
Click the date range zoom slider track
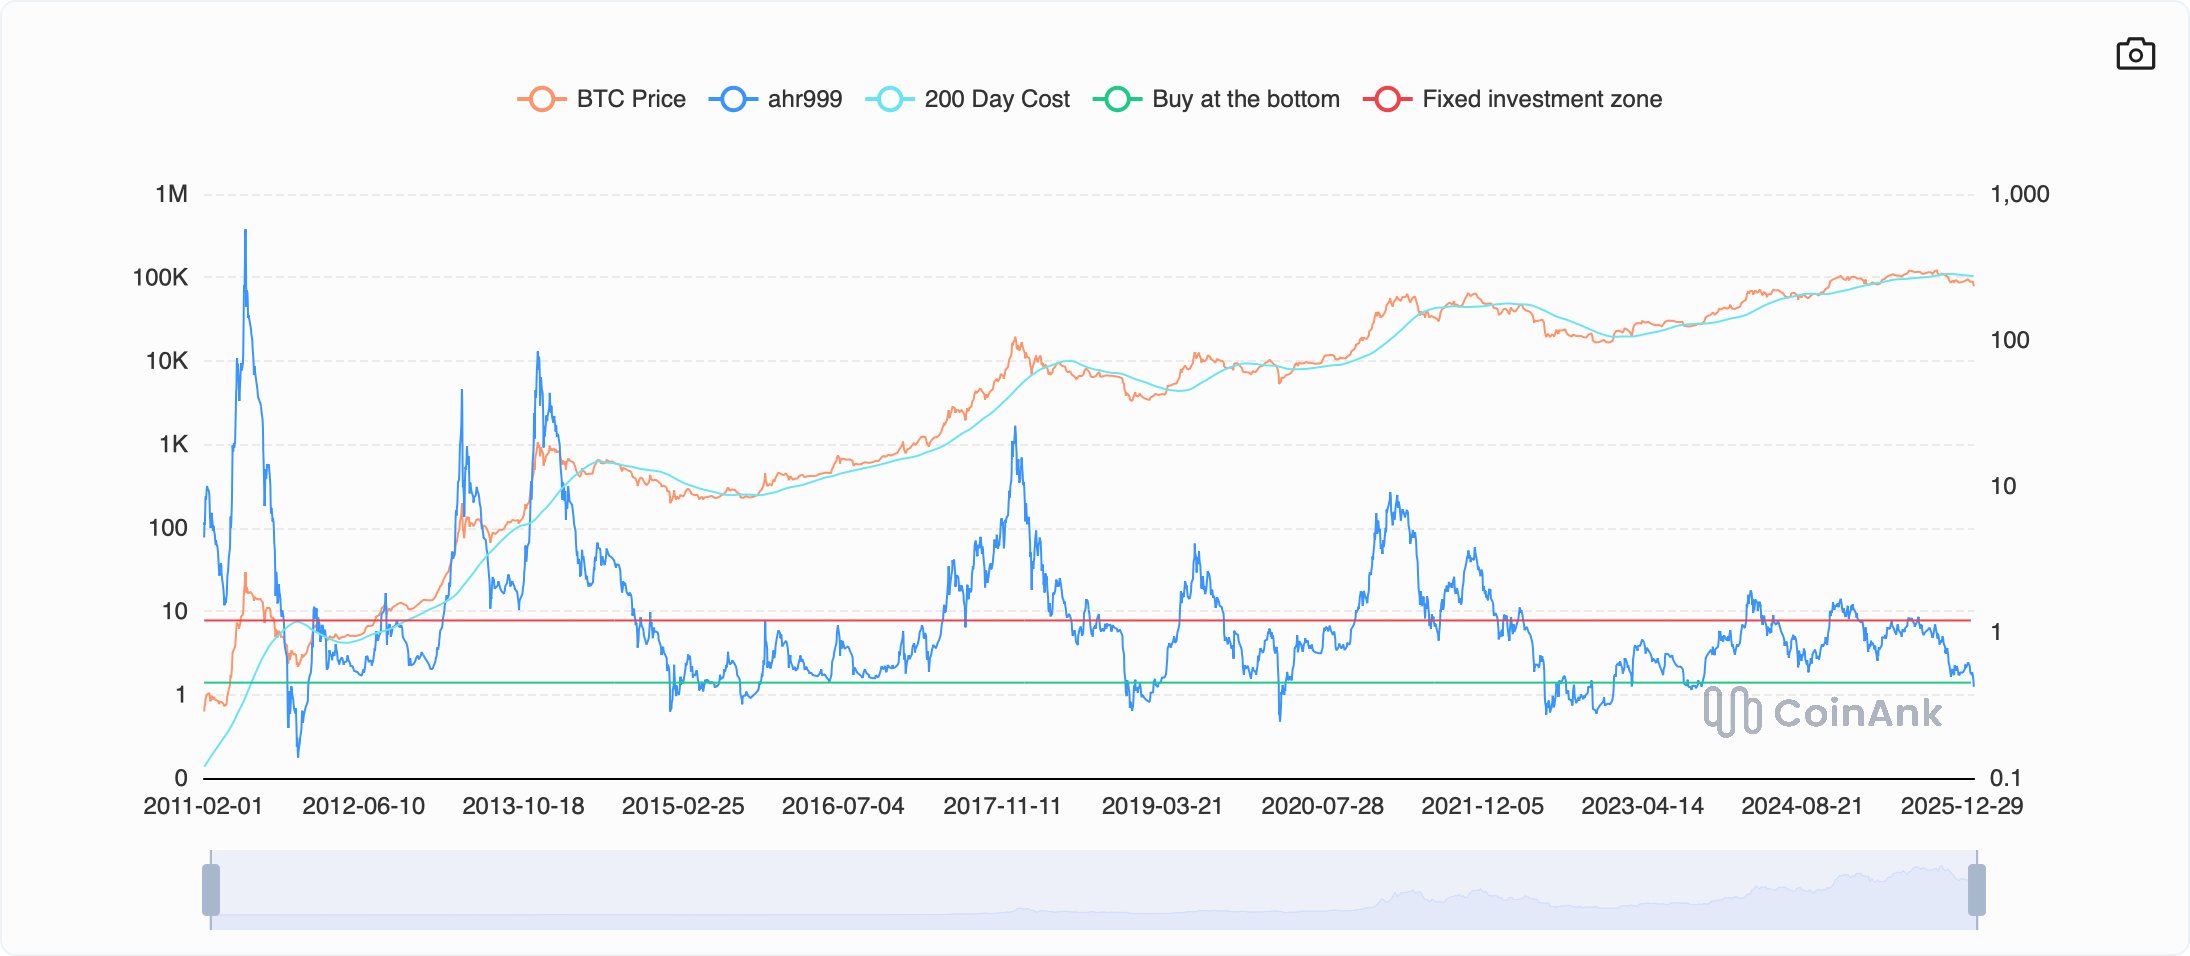coord(1094,890)
